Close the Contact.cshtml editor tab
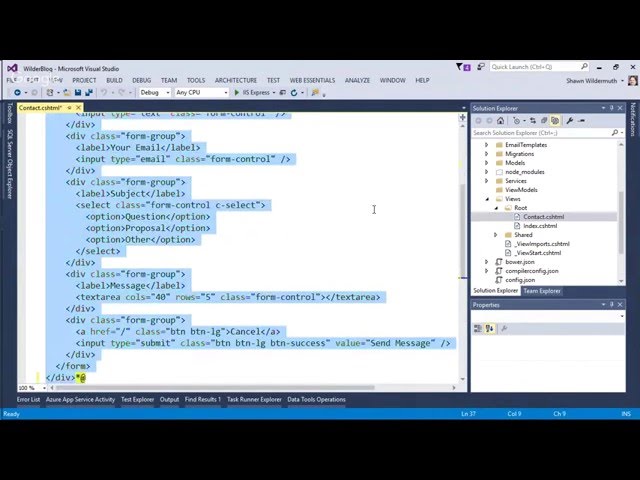 (x=78, y=108)
